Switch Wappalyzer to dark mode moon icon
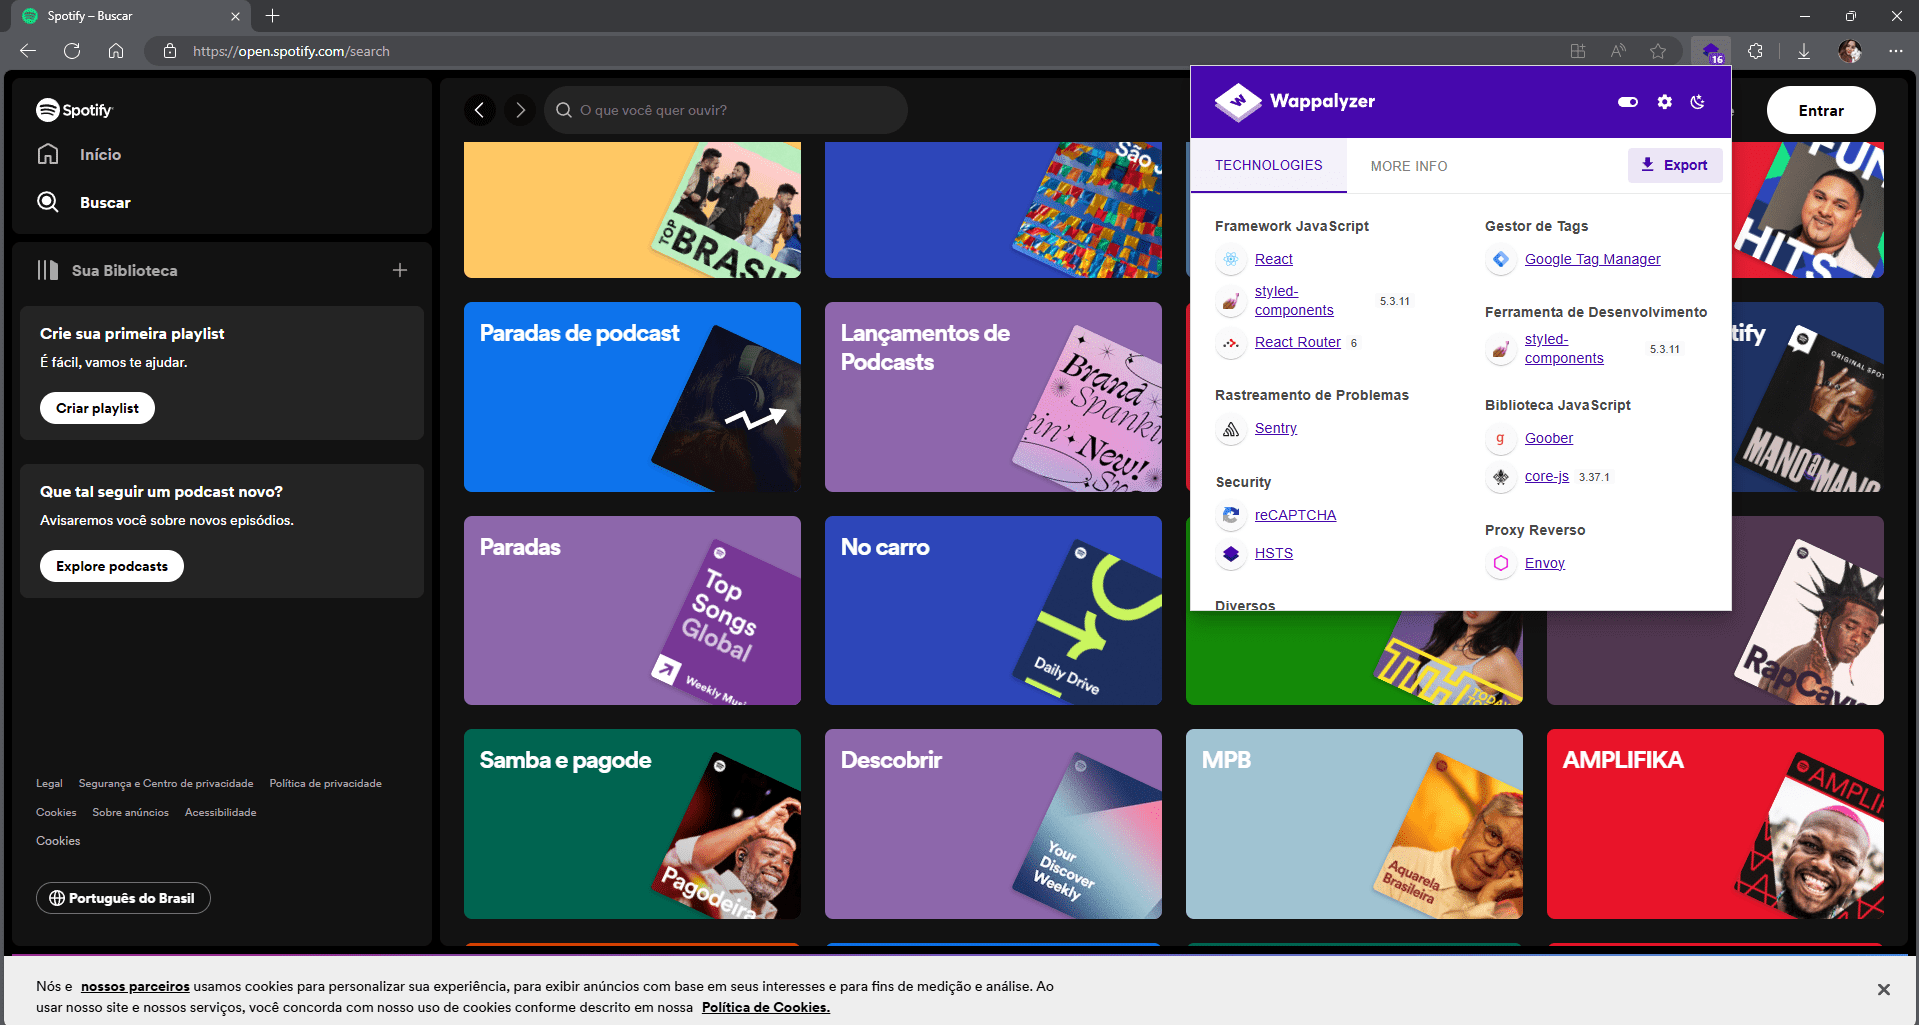This screenshot has height=1025, width=1919. pos(1698,101)
